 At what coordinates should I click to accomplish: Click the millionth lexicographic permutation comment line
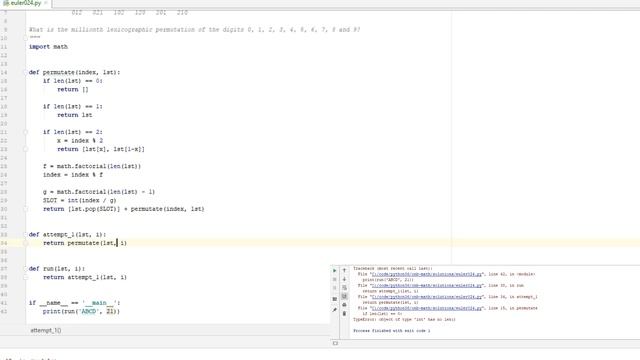[x=194, y=29]
